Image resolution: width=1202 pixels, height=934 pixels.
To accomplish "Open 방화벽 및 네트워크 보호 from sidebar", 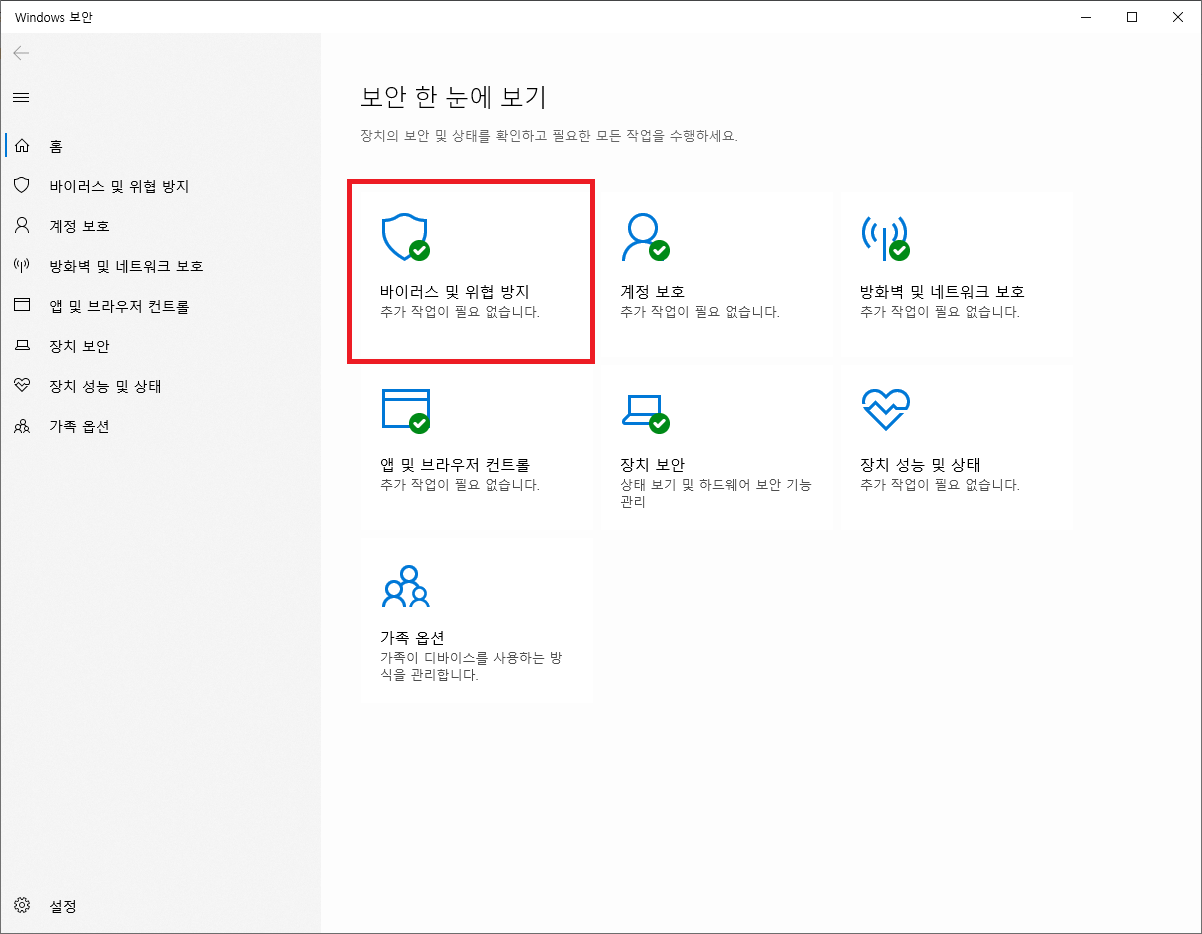I will point(160,266).
